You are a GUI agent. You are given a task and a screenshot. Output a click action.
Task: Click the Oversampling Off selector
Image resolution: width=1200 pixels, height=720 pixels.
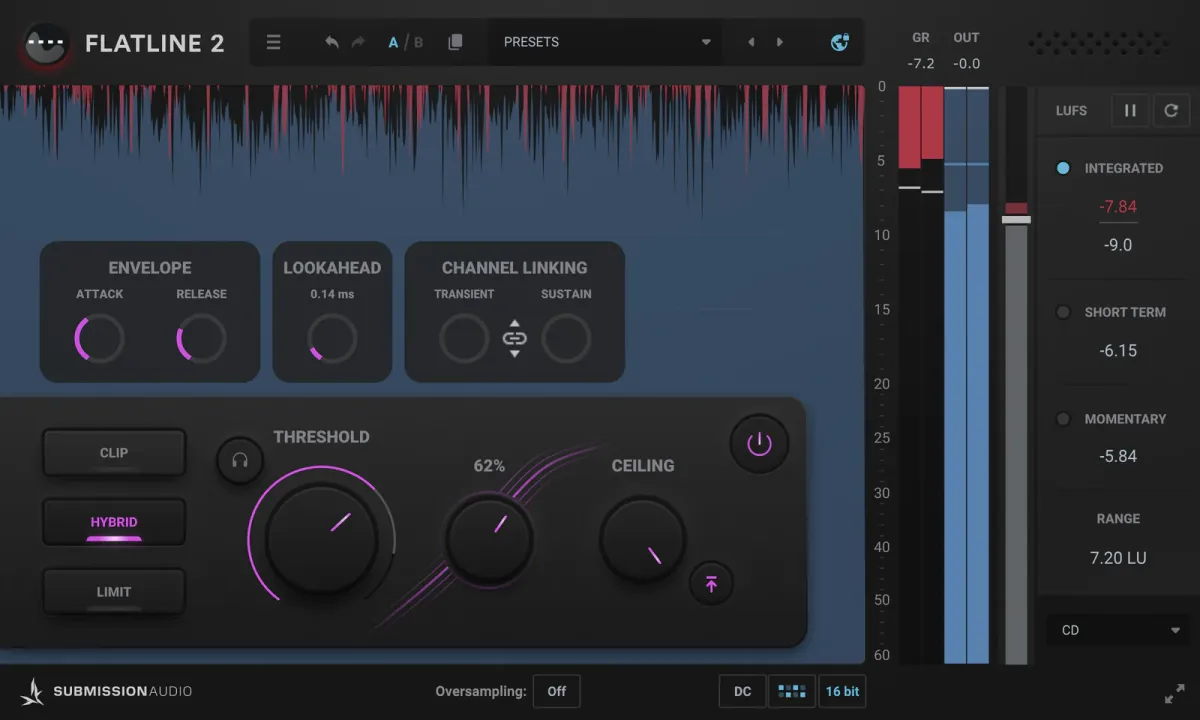click(x=557, y=691)
